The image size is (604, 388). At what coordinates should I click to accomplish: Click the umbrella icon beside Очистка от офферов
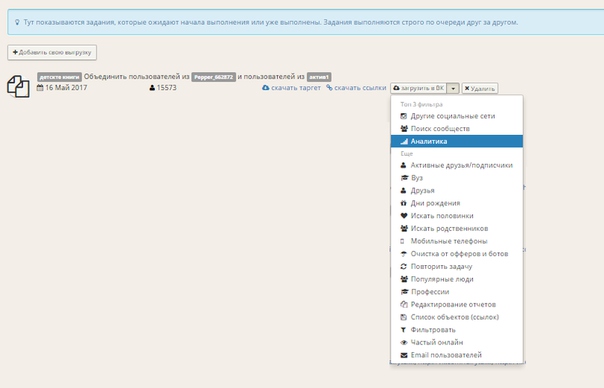point(404,254)
